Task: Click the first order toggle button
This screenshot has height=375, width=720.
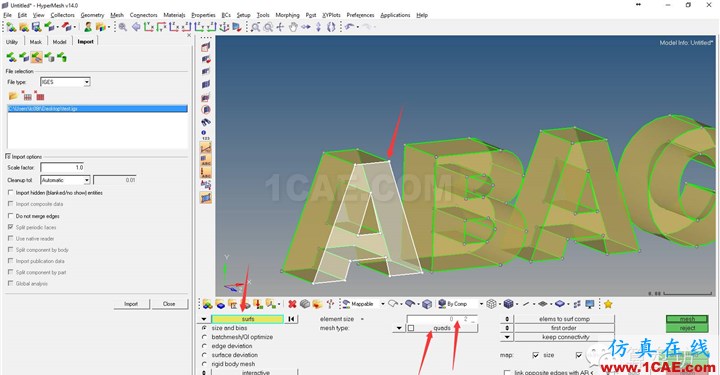Action: tap(564, 328)
